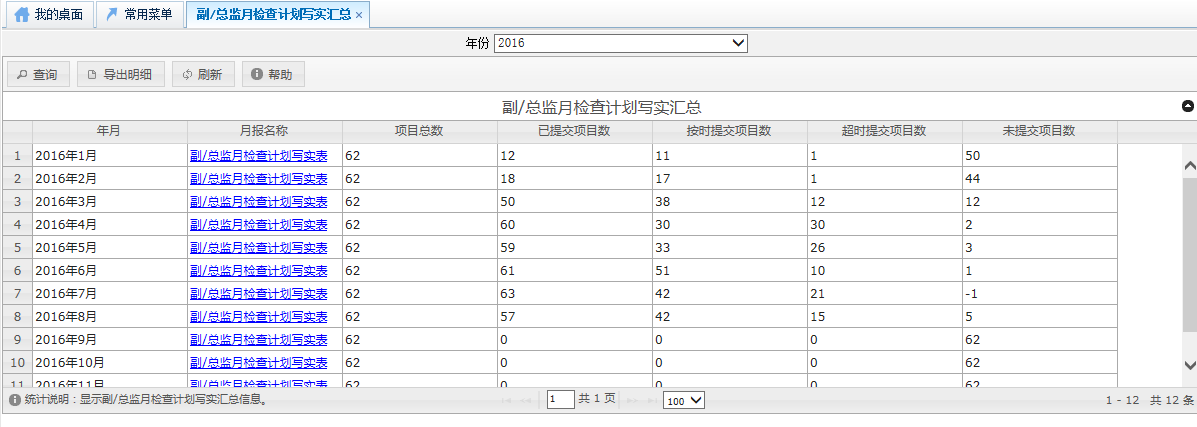
Task: Click the first page pagination icon
Action: click(x=507, y=400)
